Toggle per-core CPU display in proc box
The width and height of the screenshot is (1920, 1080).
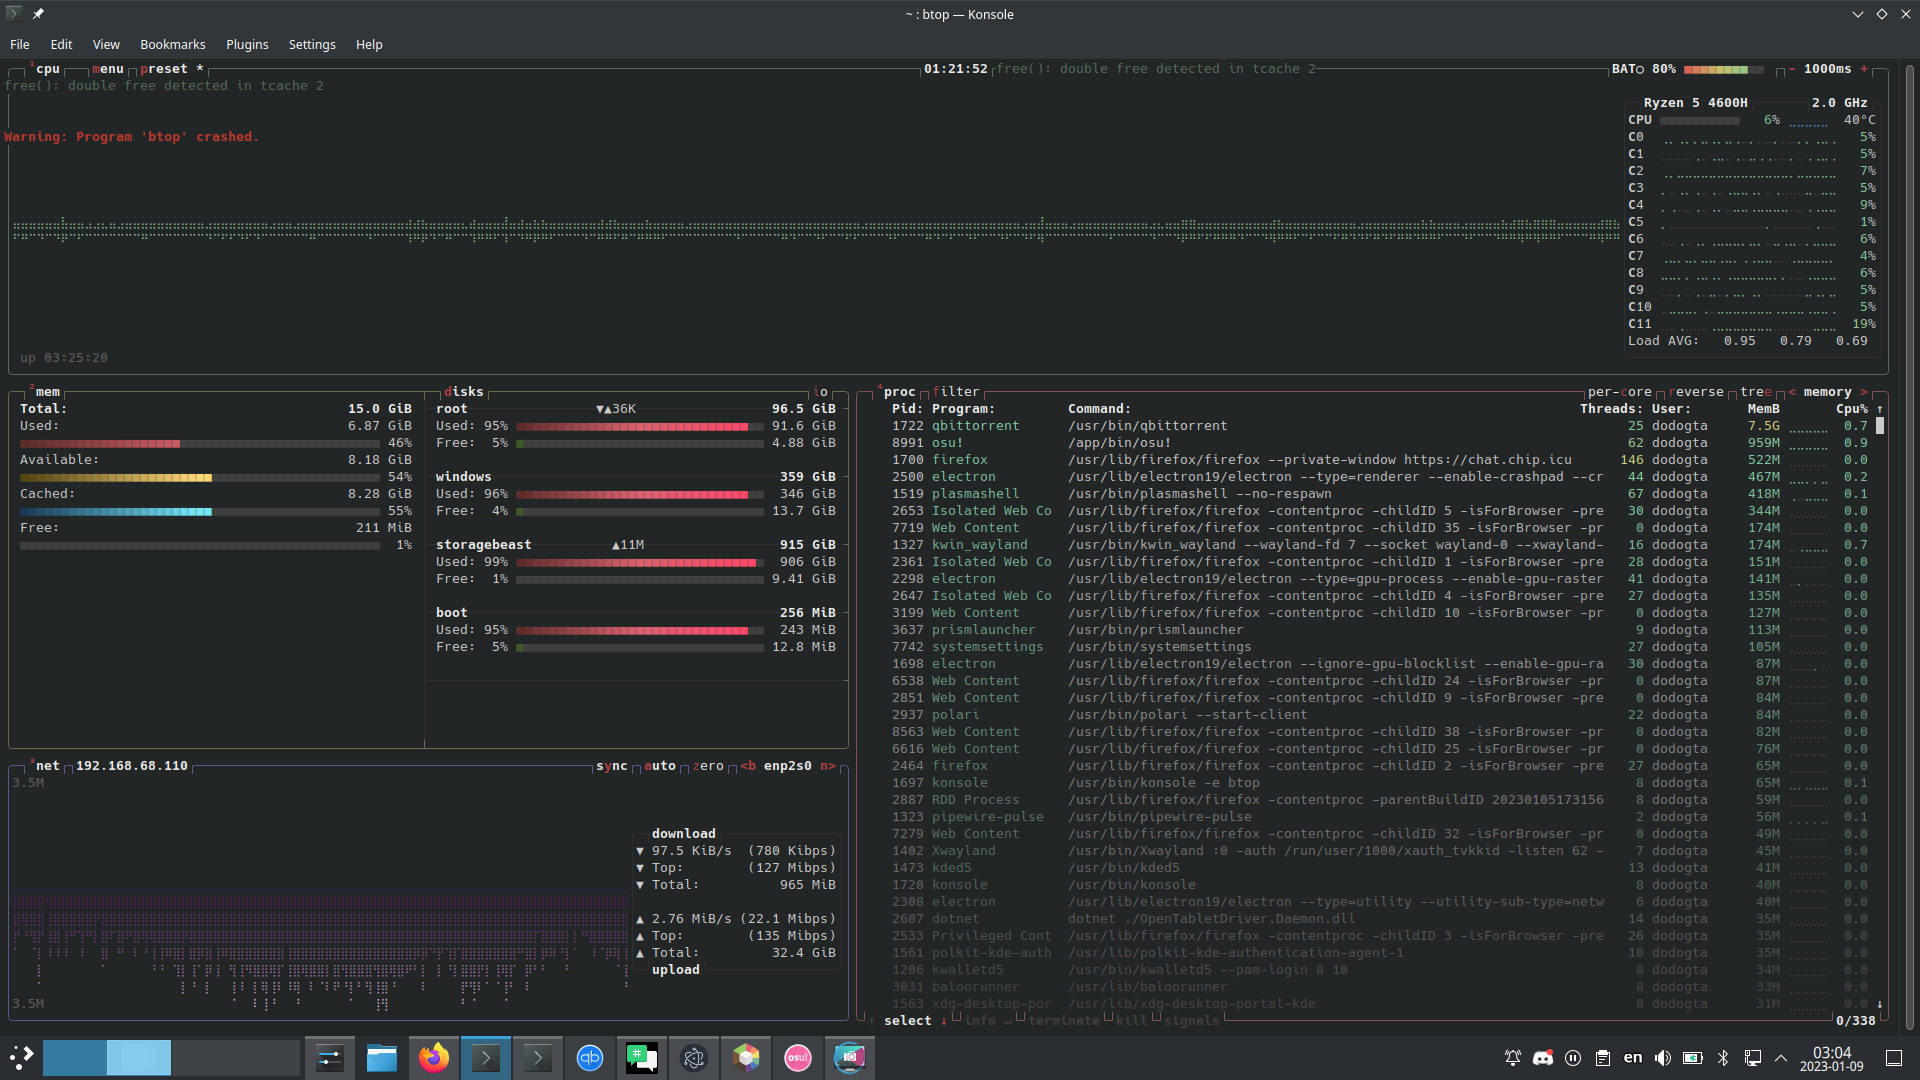(1618, 391)
